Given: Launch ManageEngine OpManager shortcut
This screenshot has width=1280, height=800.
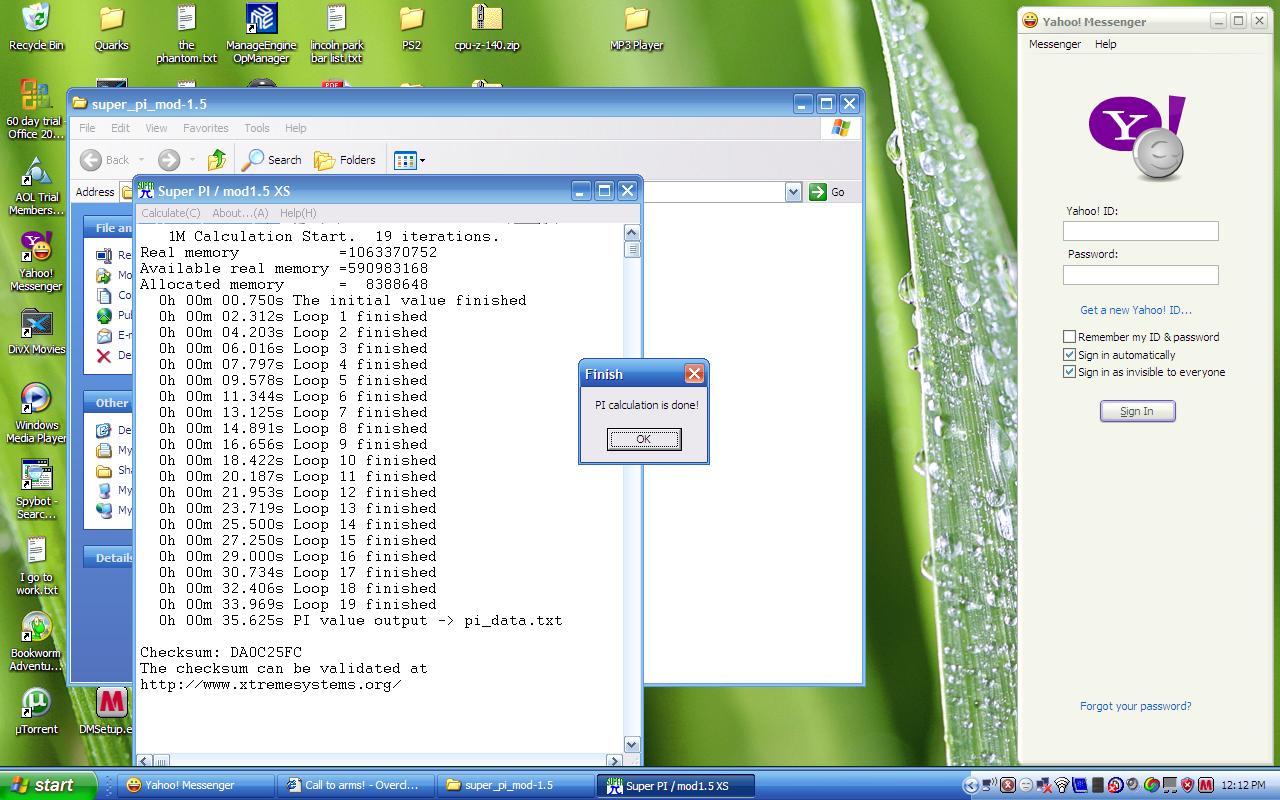Looking at the screenshot, I should 261,33.
